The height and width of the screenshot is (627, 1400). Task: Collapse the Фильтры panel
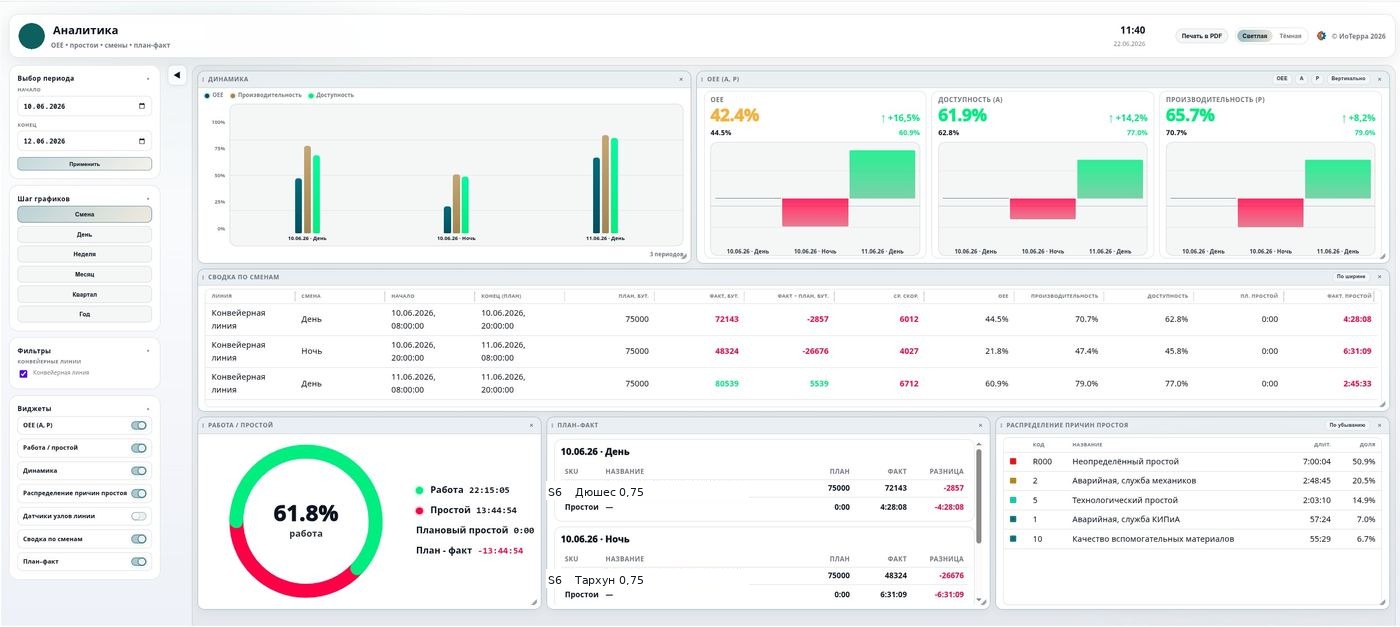point(148,351)
